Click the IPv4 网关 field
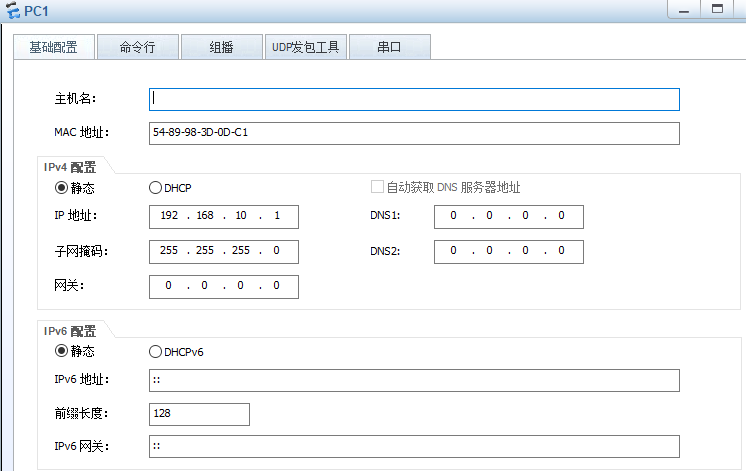This screenshot has height=471, width=746. [224, 286]
